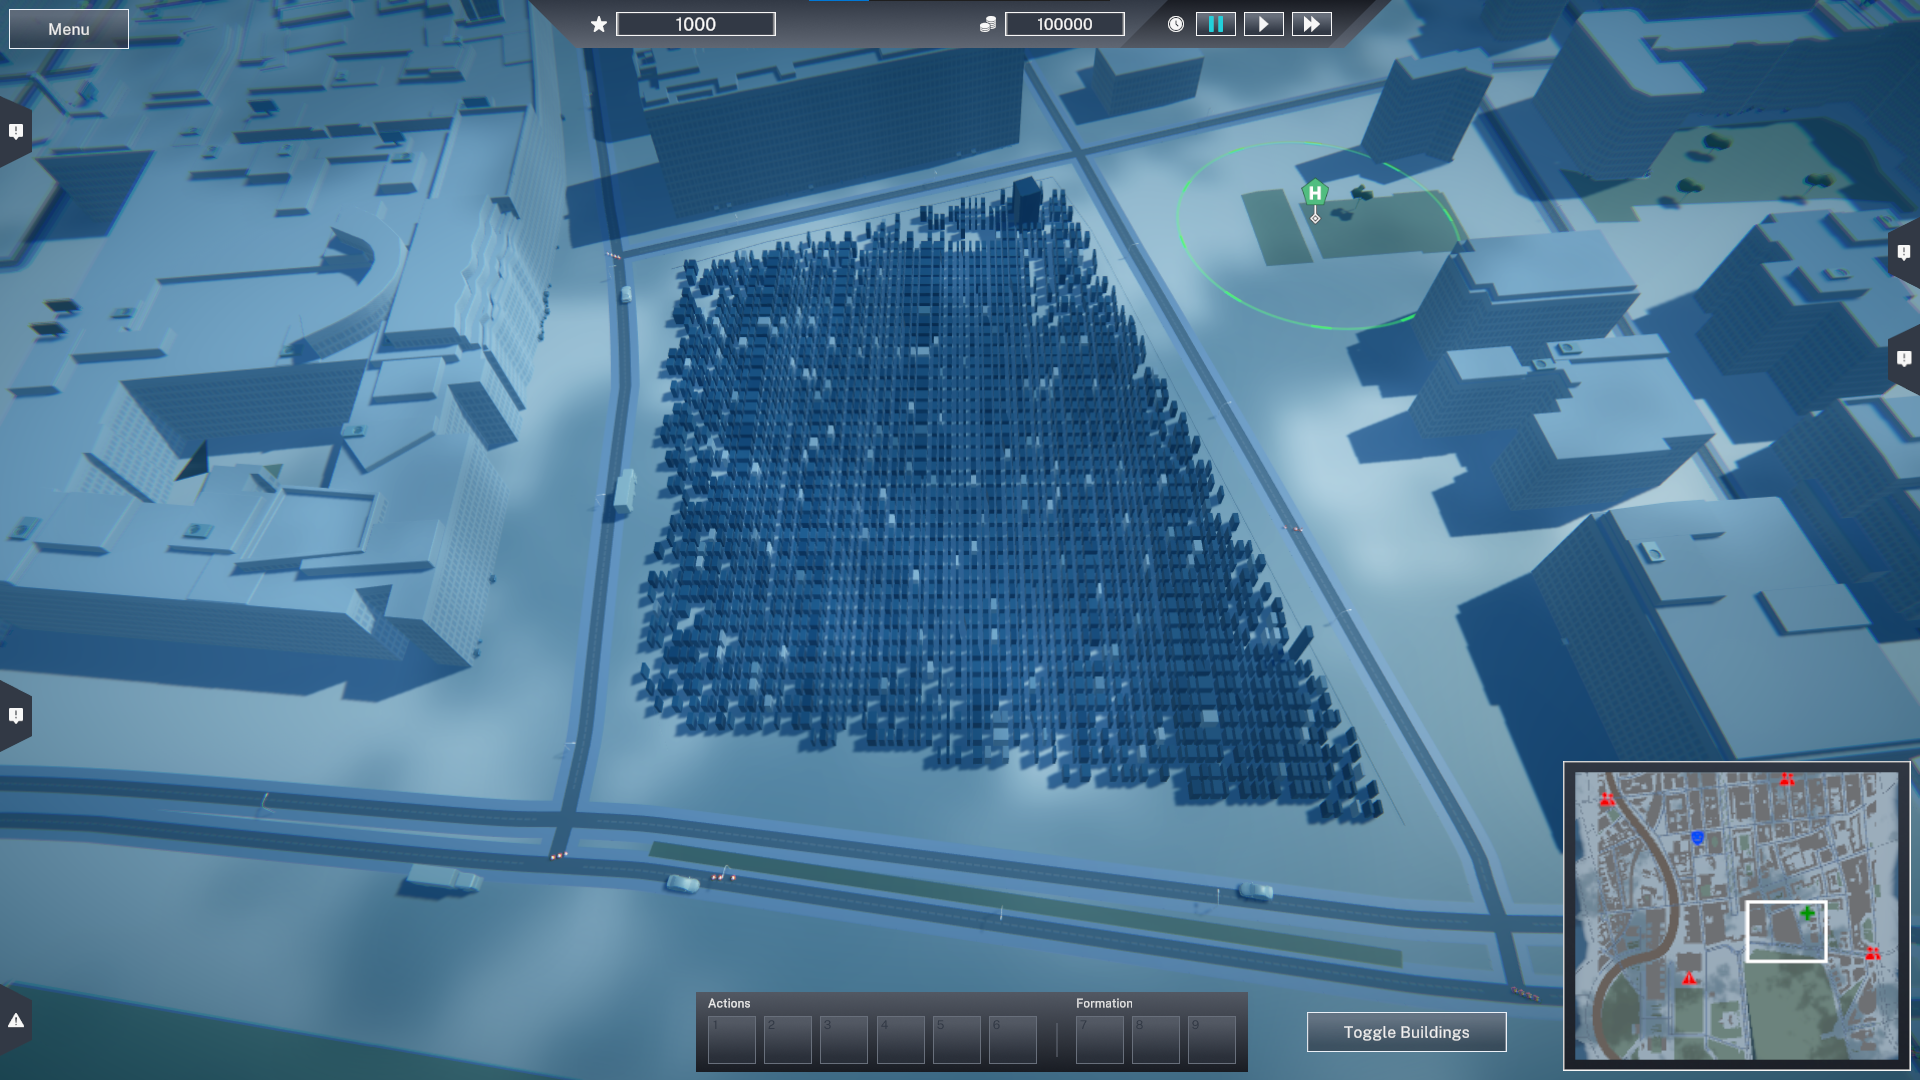This screenshot has height=1080, width=1920.
Task: Click the clock time icon
Action: click(x=1176, y=24)
